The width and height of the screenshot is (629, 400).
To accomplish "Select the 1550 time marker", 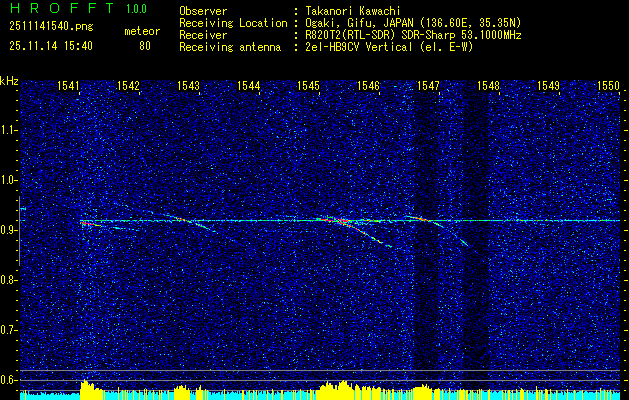I will [608, 86].
